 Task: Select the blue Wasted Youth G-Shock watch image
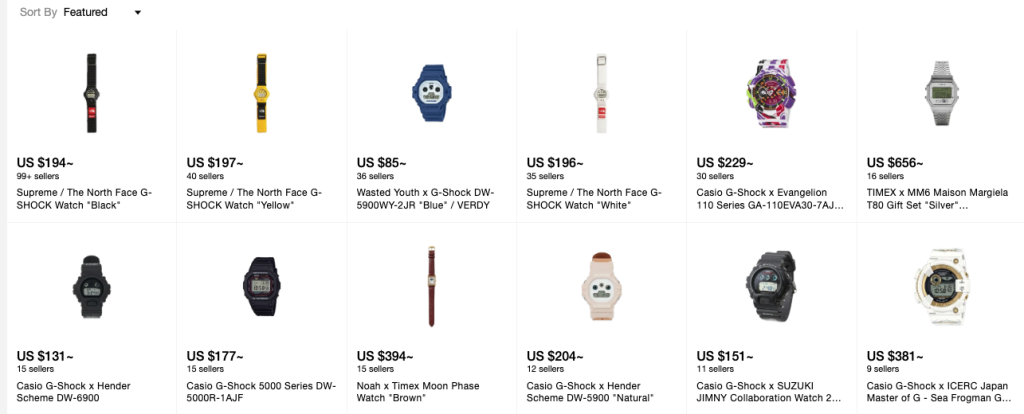(x=431, y=92)
